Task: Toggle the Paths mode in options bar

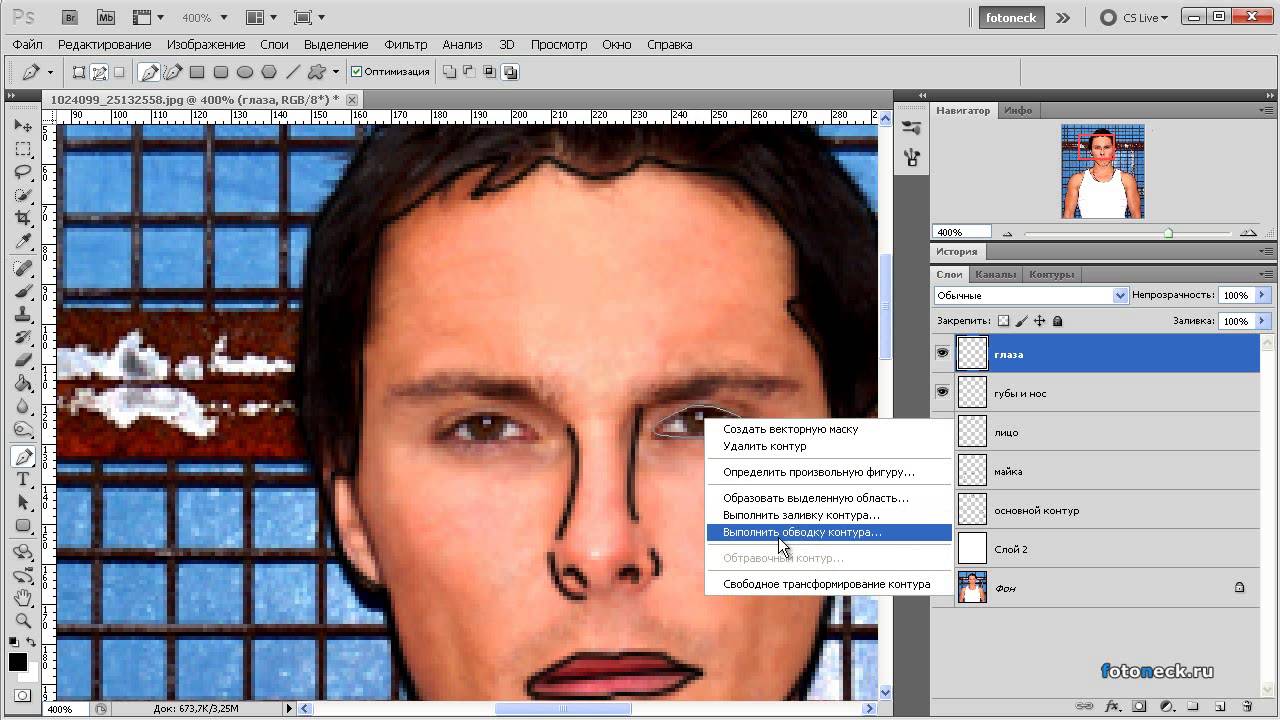Action: point(99,72)
